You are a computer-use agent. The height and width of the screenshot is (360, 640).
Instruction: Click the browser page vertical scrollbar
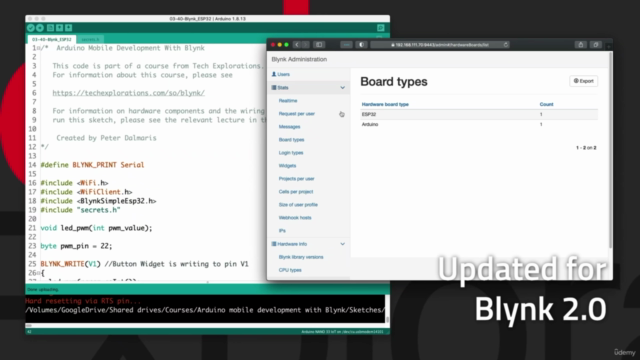[x=610, y=151]
